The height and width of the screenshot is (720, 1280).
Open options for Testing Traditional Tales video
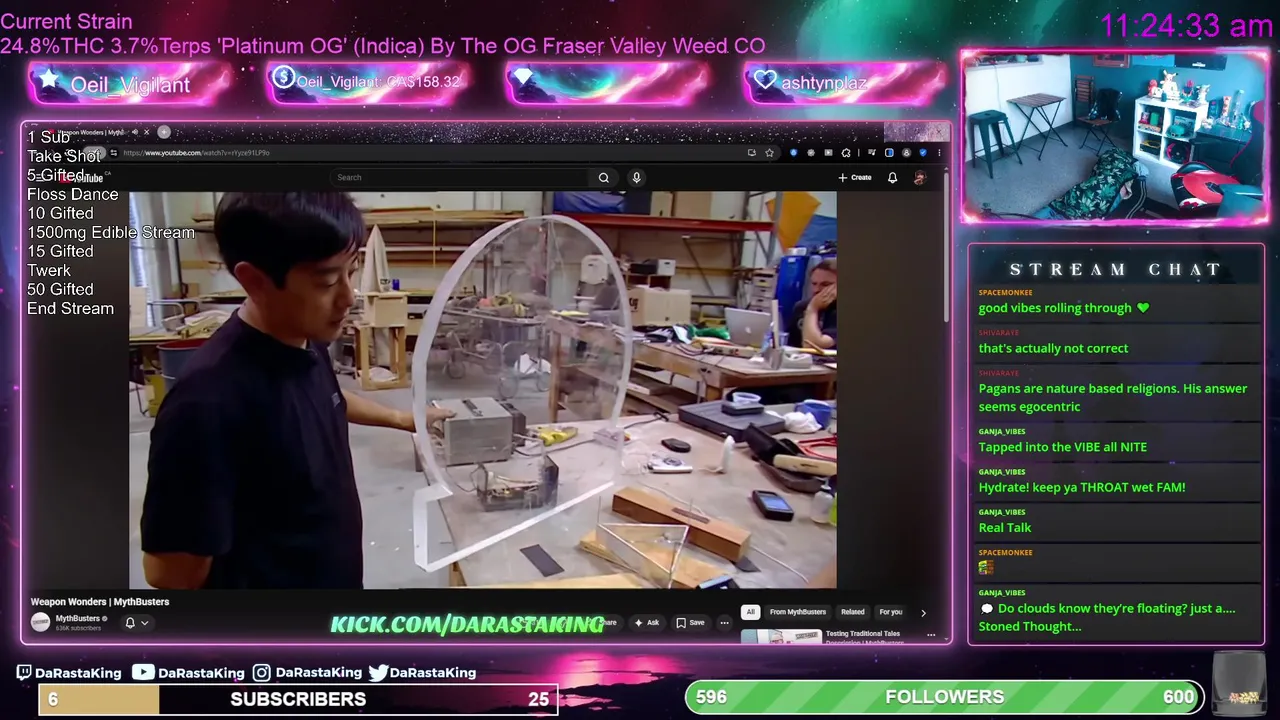[x=931, y=635]
